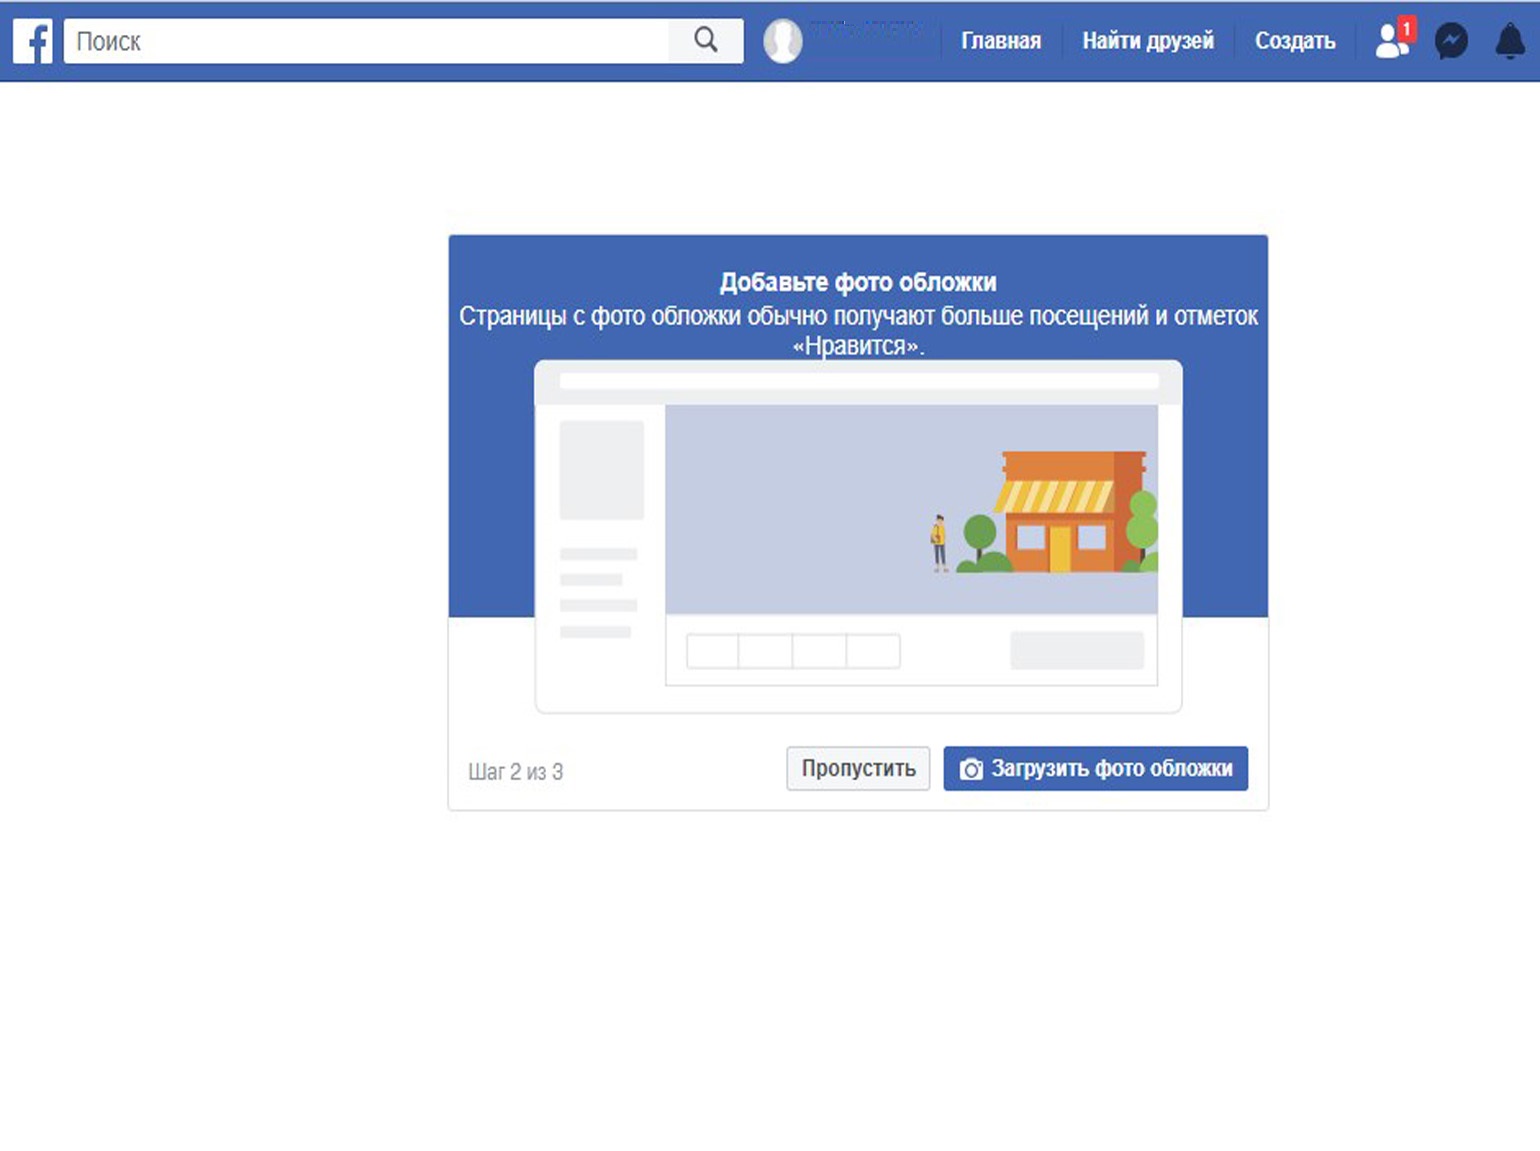This screenshot has height=1151, width=1540.
Task: Click the camera icon on the upload button
Action: [970, 769]
